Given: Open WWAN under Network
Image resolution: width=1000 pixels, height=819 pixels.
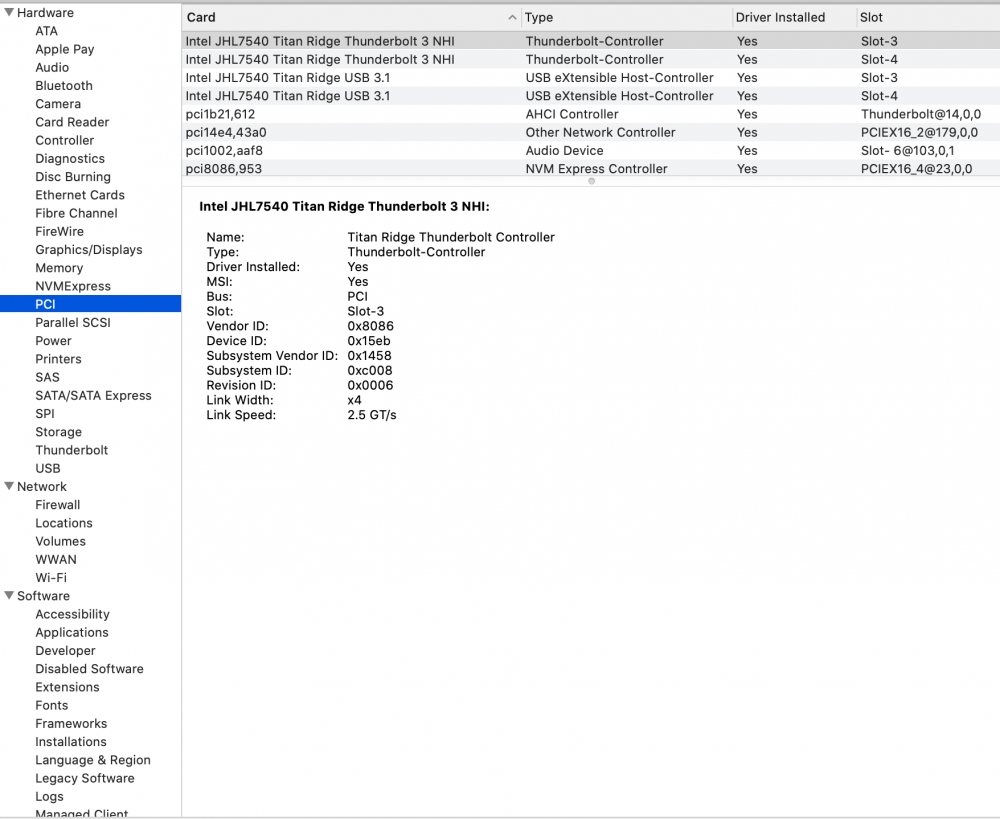Looking at the screenshot, I should click(55, 559).
